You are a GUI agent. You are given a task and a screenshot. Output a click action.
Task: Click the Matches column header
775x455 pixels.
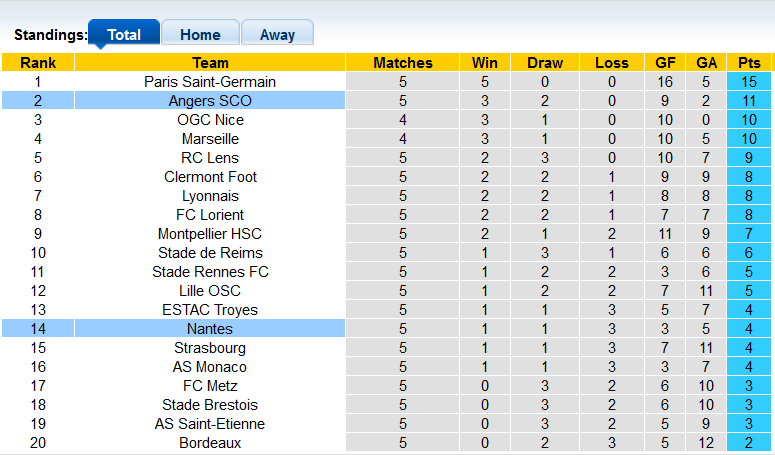[403, 63]
